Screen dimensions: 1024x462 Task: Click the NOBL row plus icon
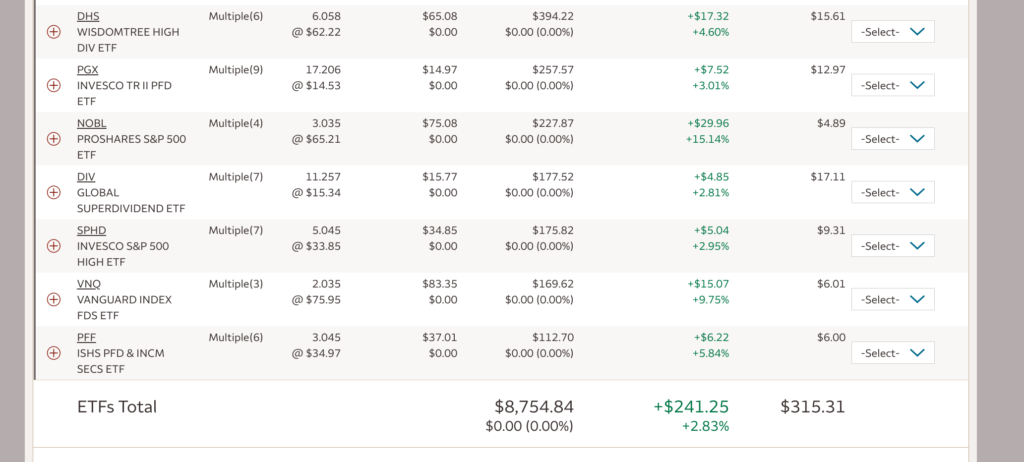coord(54,139)
